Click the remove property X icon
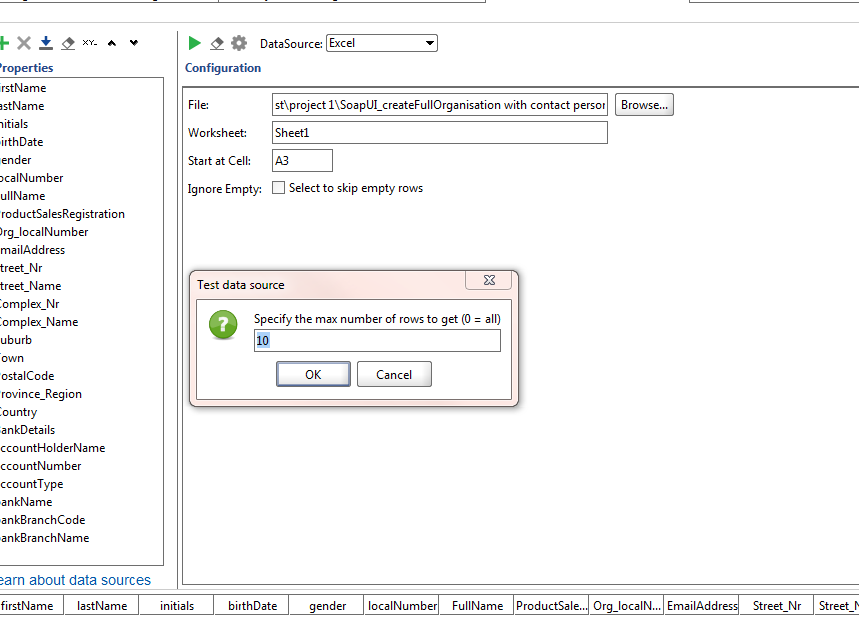The image size is (859, 638). 24,43
